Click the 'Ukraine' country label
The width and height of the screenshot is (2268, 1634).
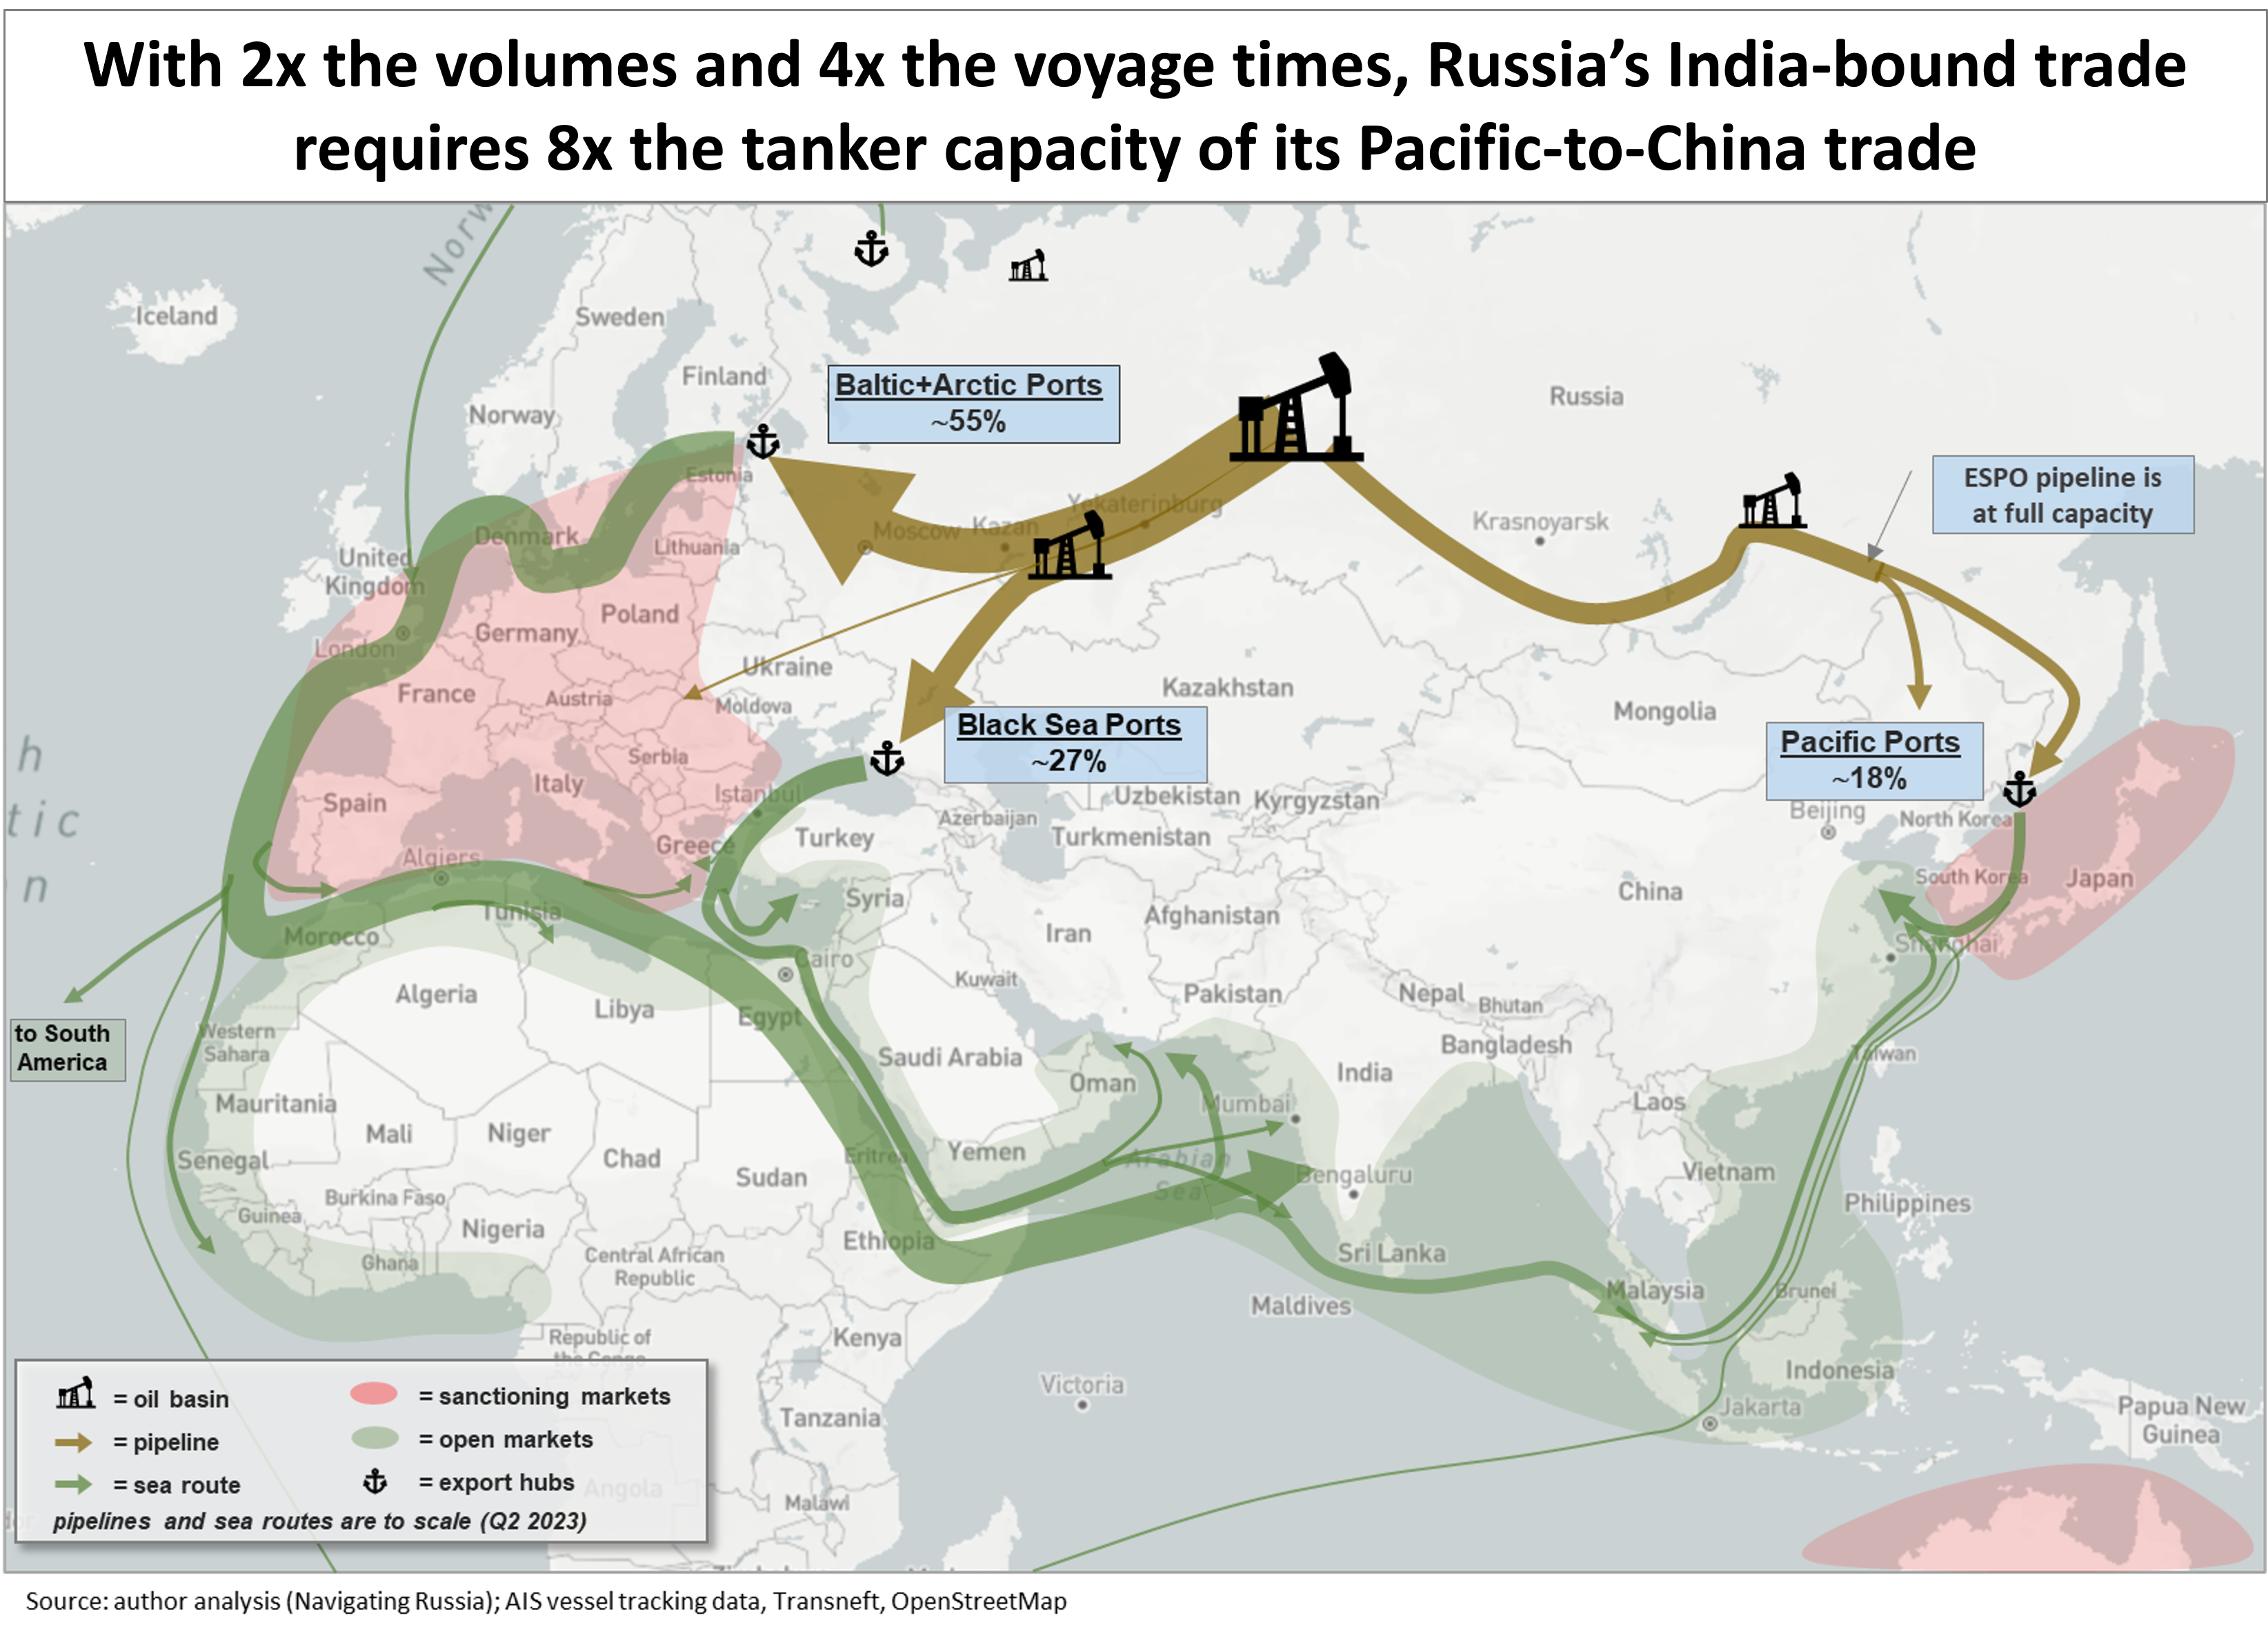(x=787, y=667)
